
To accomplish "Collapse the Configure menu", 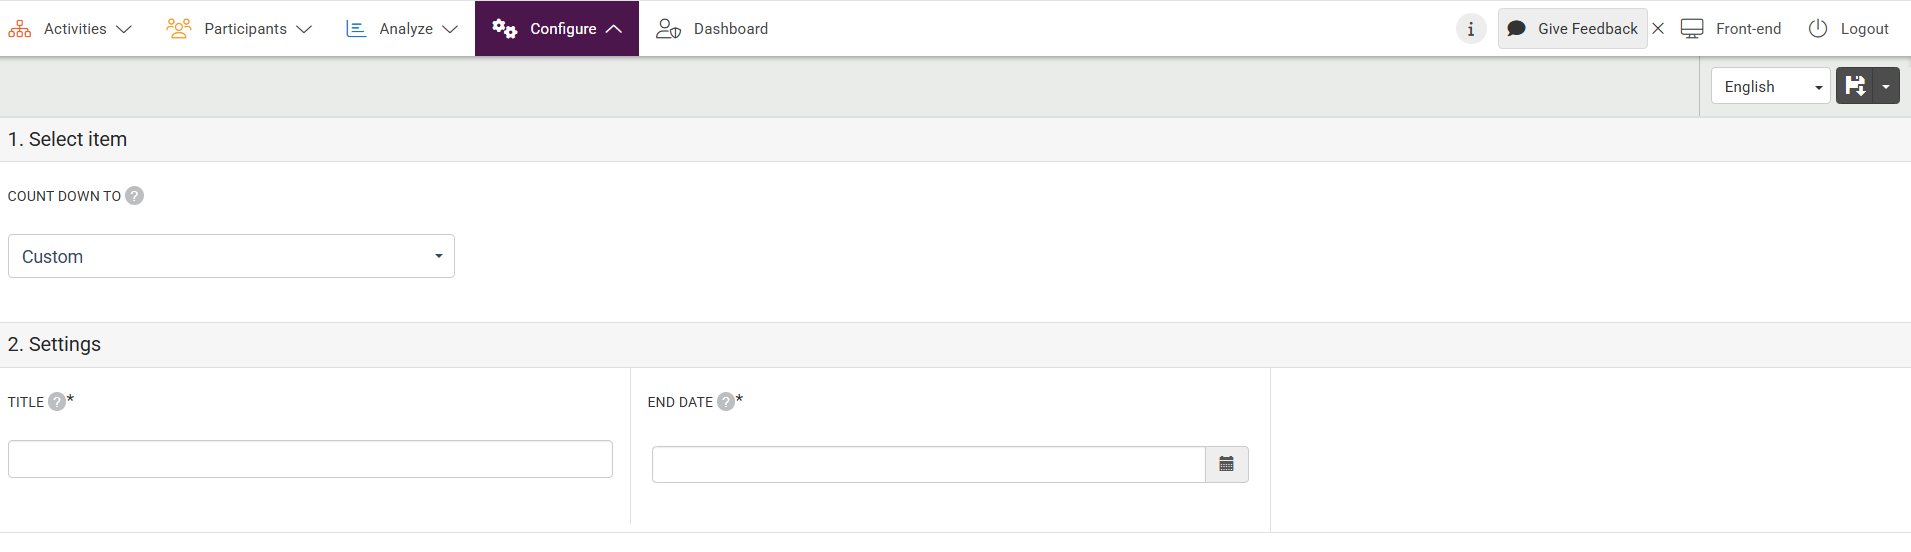I will pos(557,29).
